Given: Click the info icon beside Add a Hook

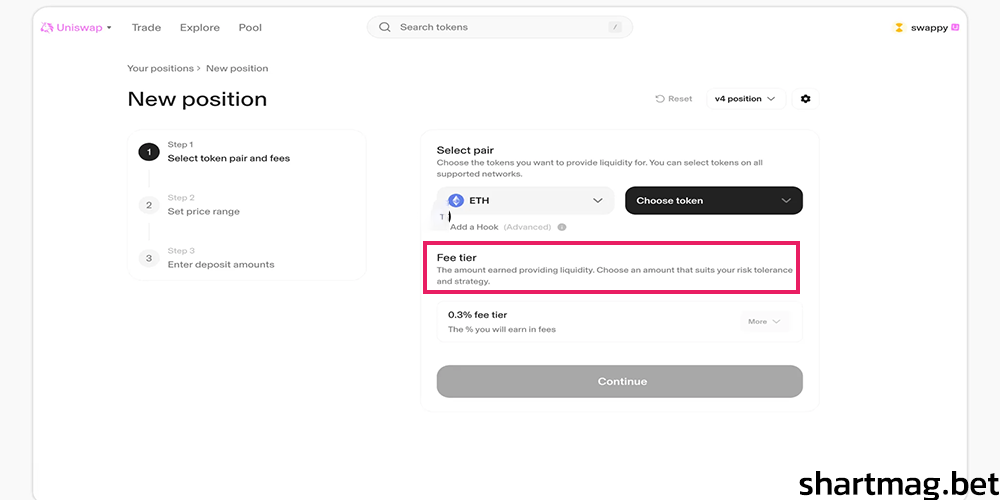Looking at the screenshot, I should click(562, 227).
